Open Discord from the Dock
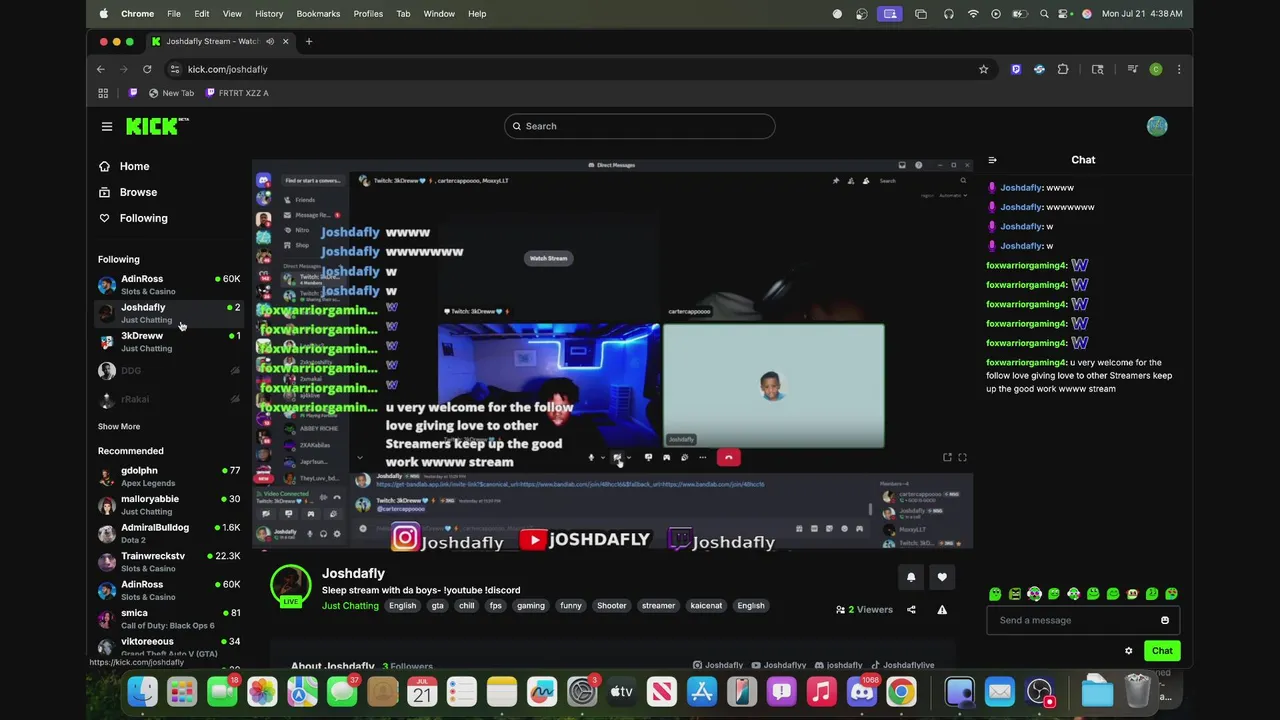 tap(861, 691)
